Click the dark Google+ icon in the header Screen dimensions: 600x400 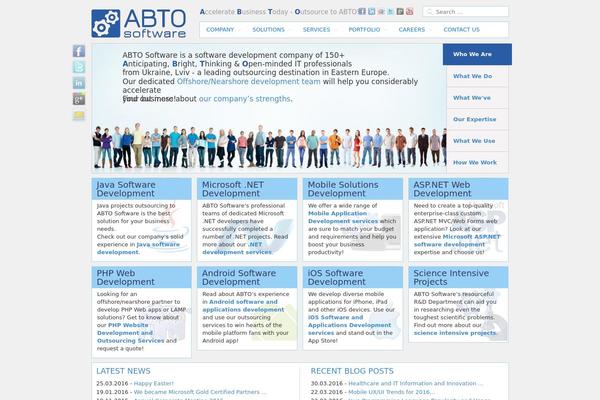click(400, 11)
